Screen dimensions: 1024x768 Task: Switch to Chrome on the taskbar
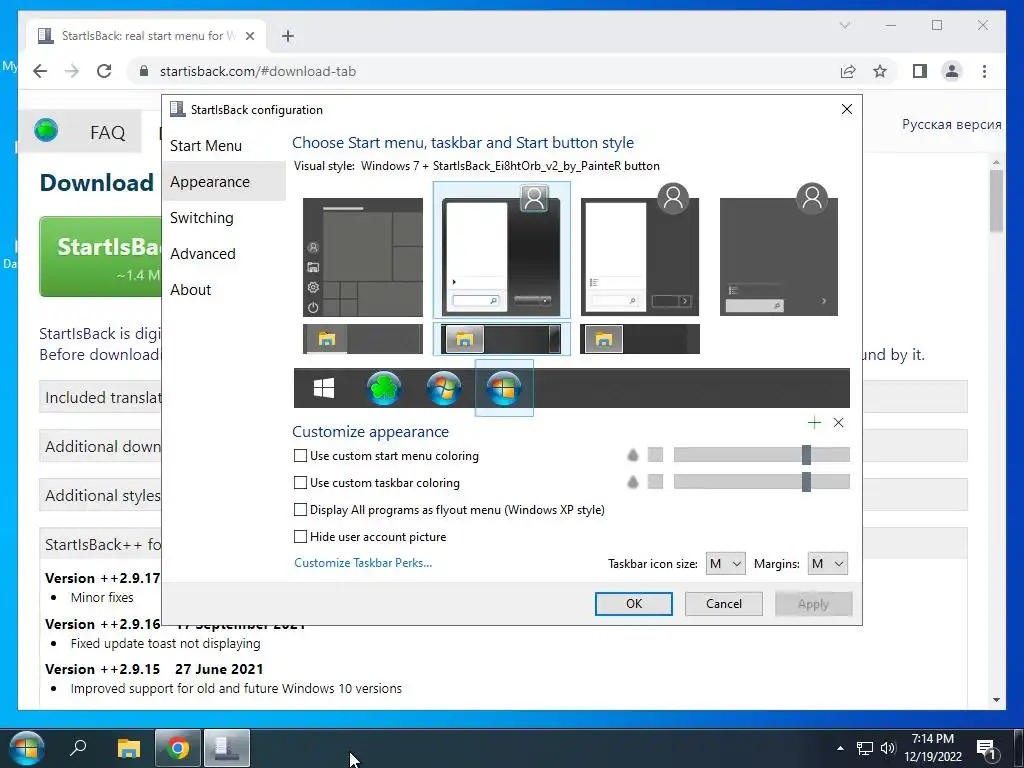[177, 748]
